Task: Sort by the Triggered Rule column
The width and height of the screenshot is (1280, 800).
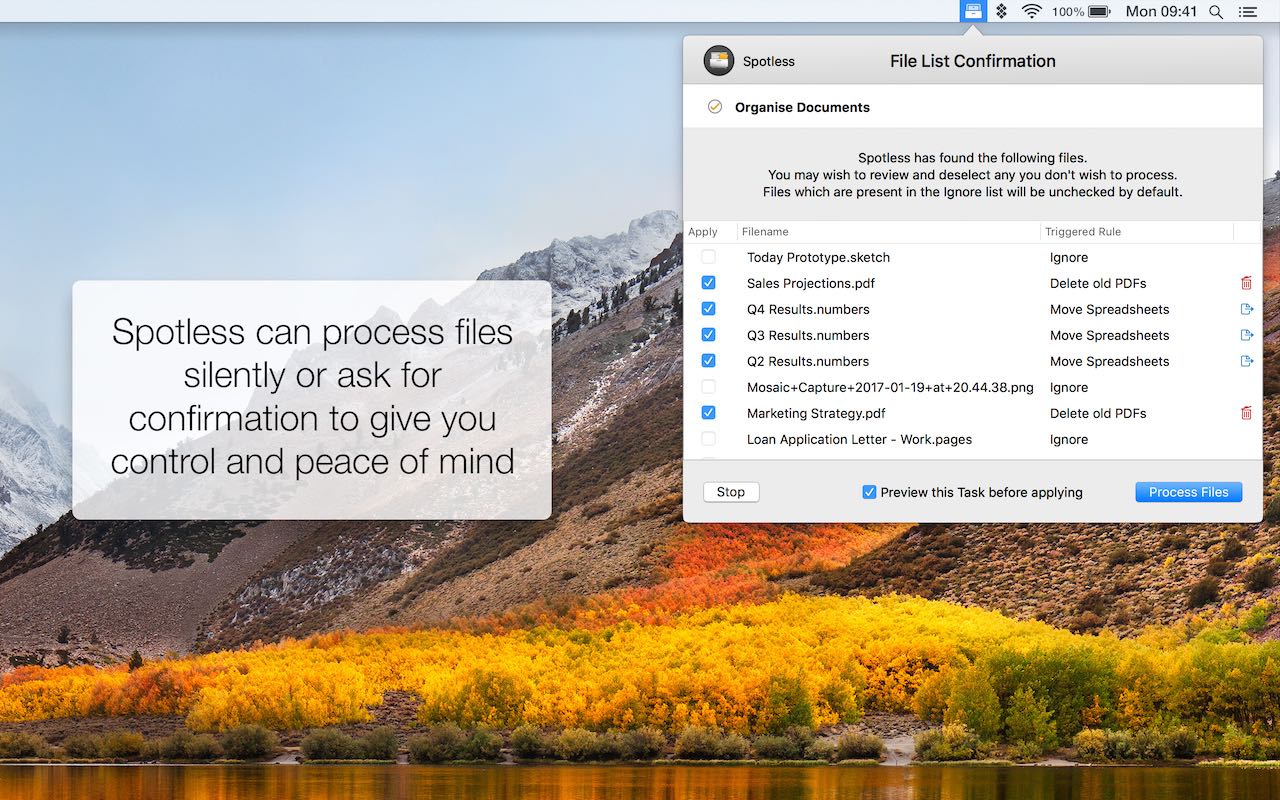Action: [1083, 231]
